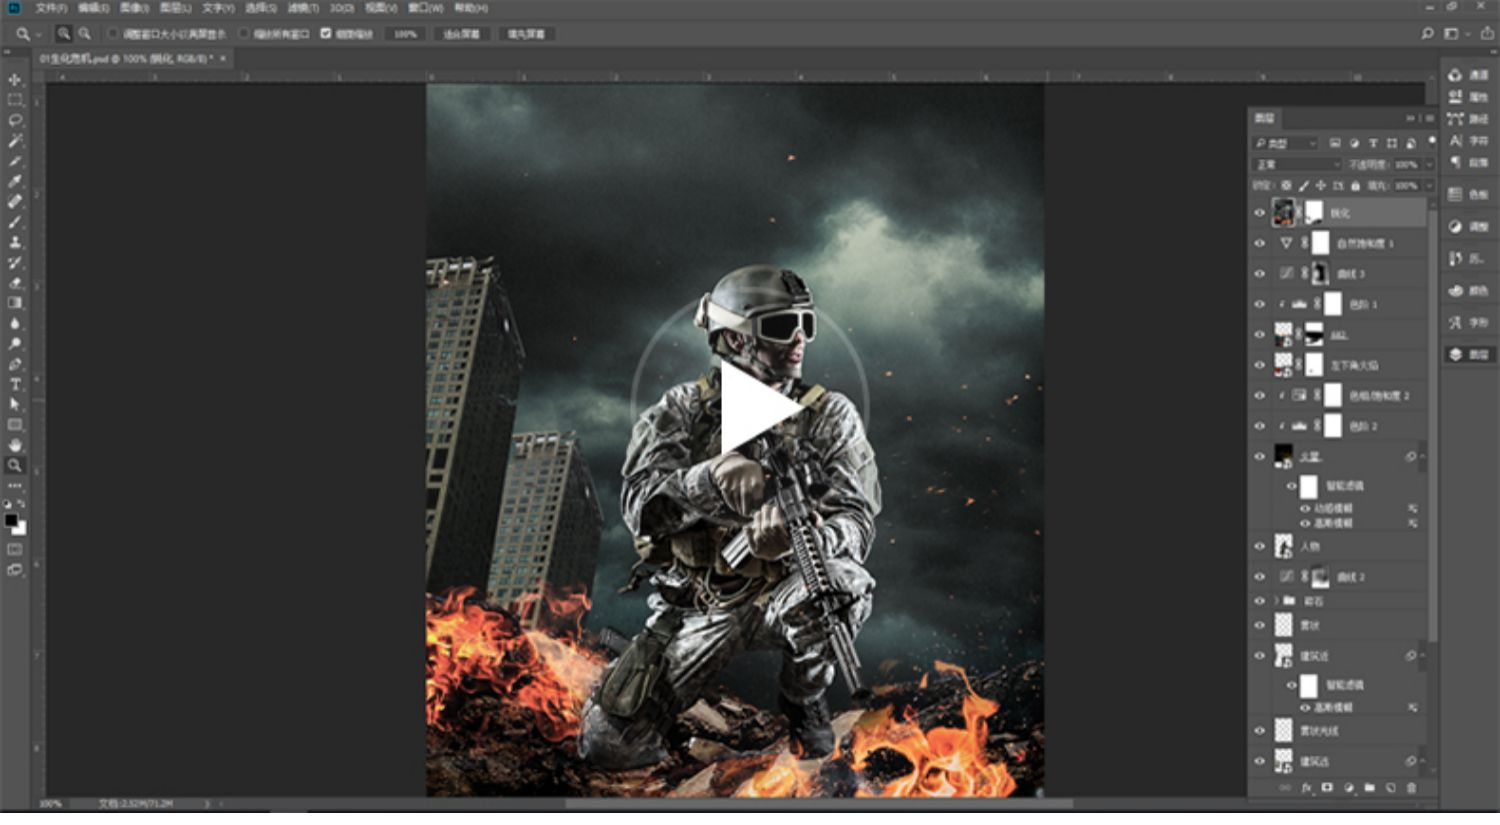Select the Move tool

pos(14,80)
